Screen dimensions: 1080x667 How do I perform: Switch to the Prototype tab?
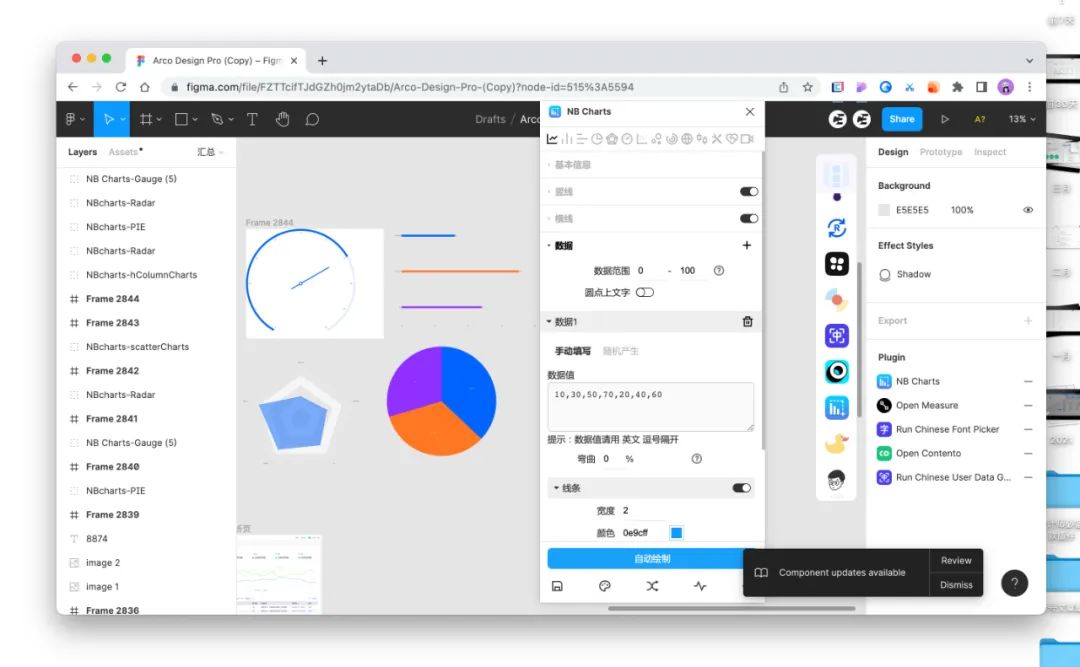pyautogui.click(x=940, y=152)
